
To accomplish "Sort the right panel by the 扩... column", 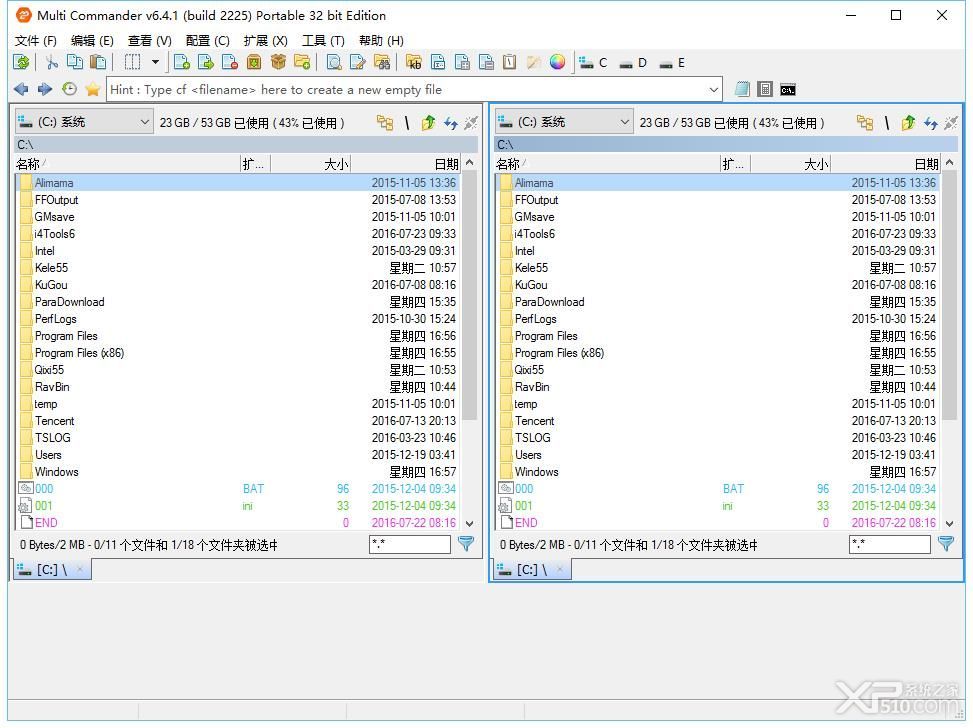I will [x=735, y=164].
